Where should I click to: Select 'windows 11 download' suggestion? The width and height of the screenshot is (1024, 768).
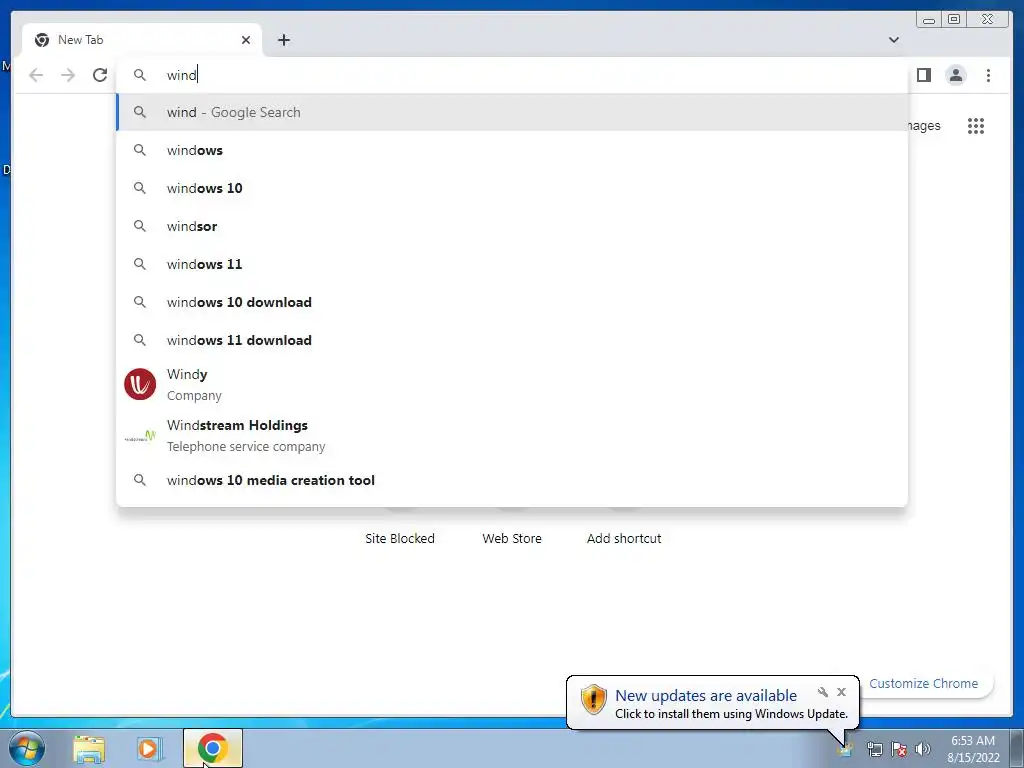pos(512,340)
